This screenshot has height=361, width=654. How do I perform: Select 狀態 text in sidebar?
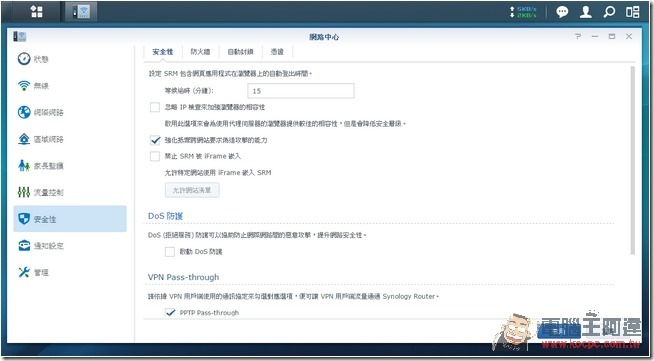point(41,59)
